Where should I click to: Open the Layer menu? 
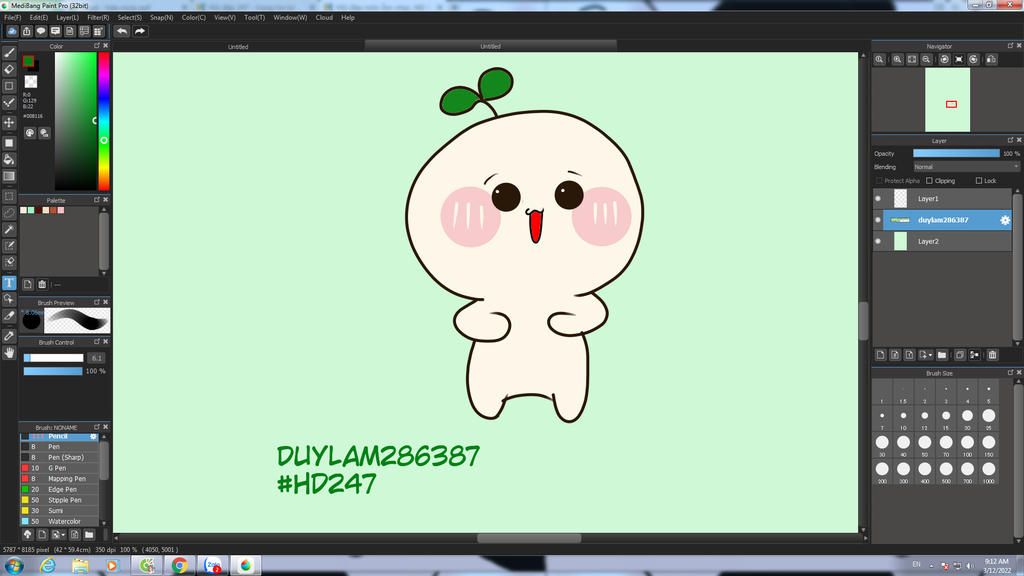coord(67,18)
